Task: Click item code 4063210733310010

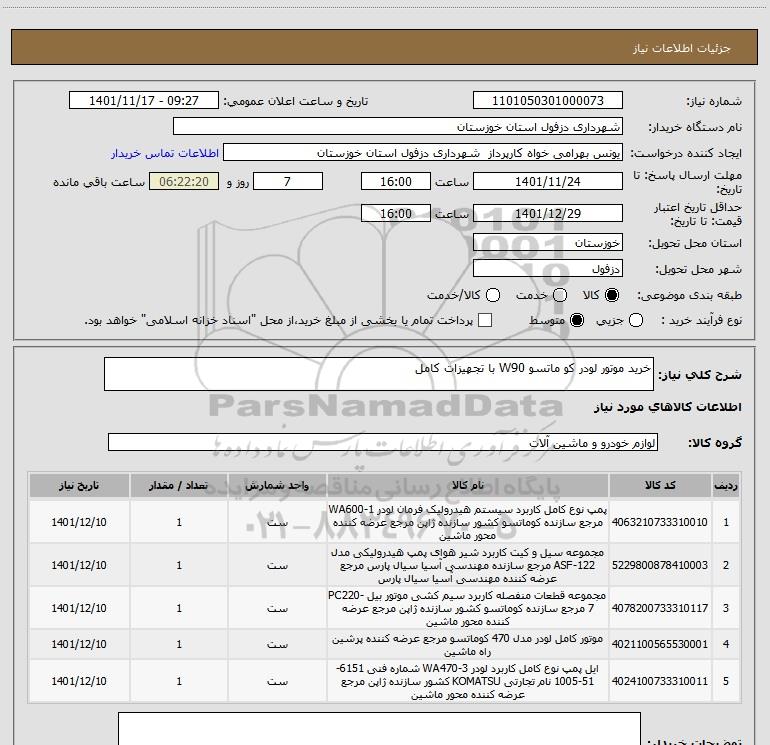Action: pos(660,522)
